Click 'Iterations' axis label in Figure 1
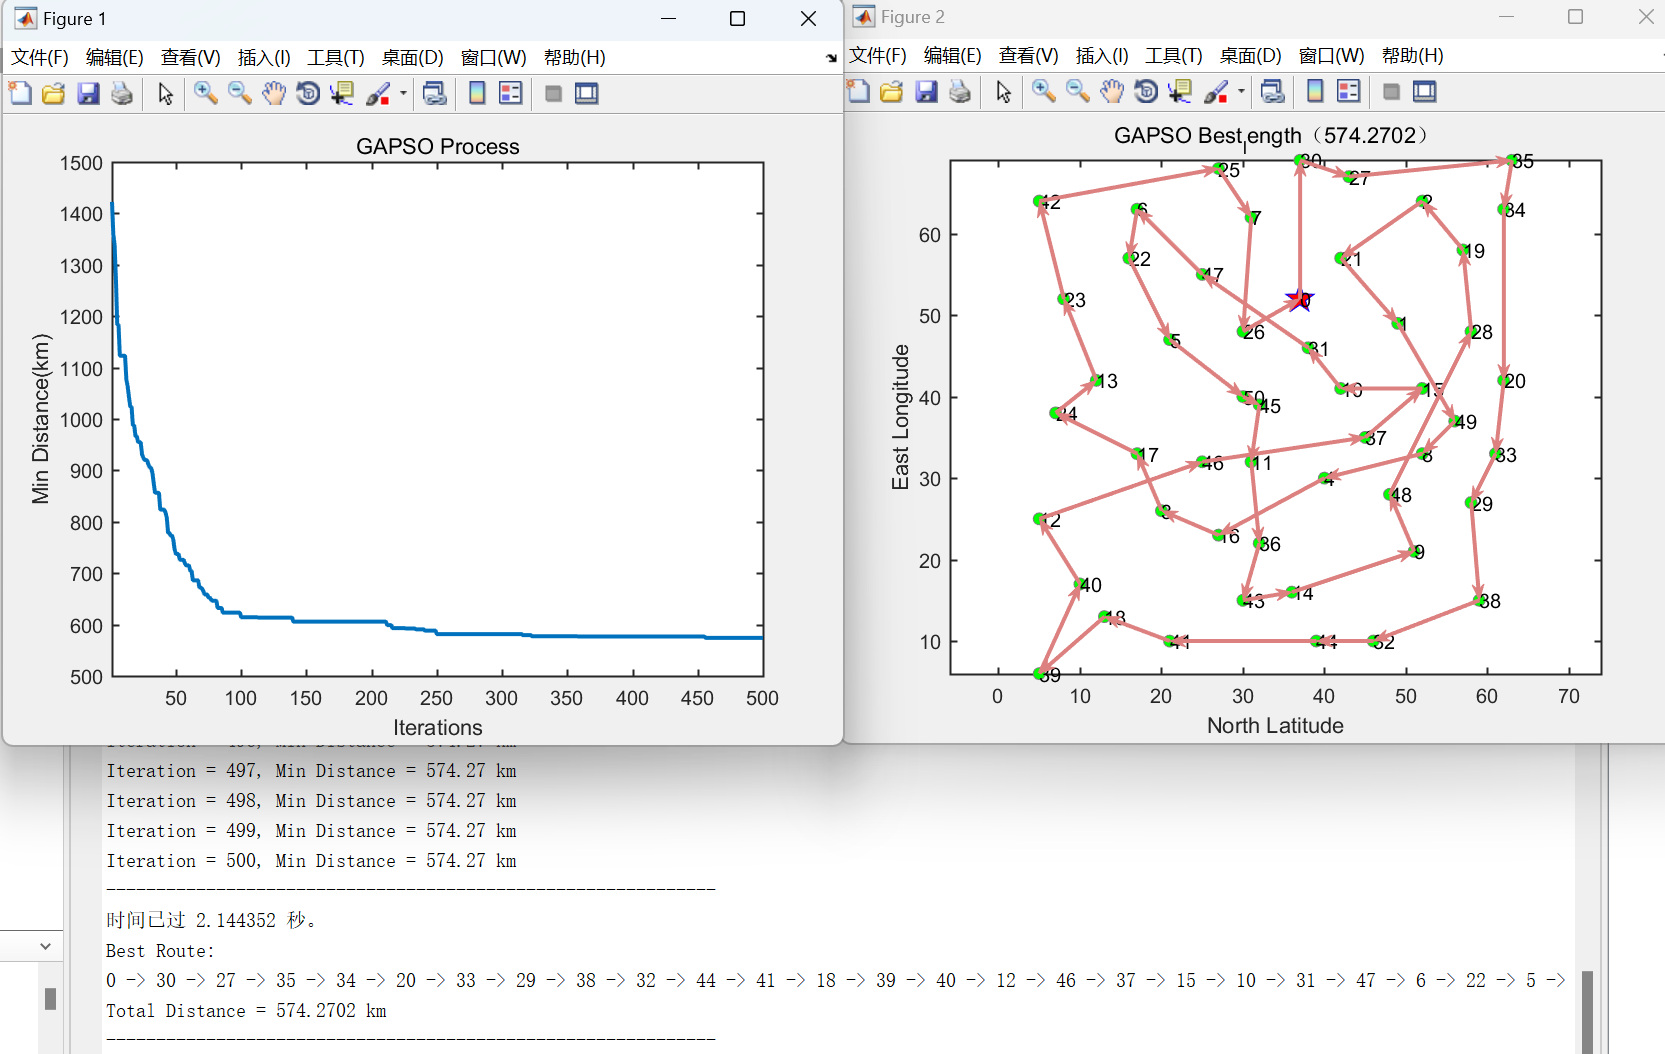Viewport: 1665px width, 1054px height. click(438, 728)
